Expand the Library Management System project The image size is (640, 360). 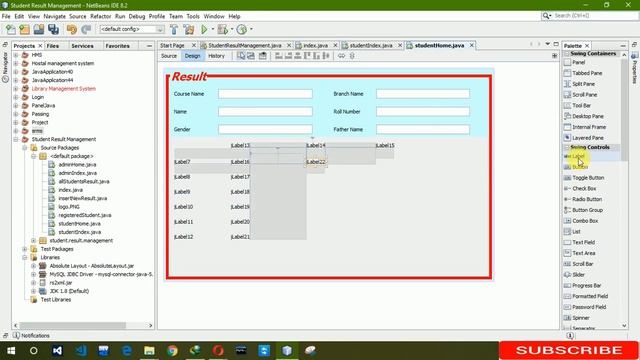tap(16, 89)
